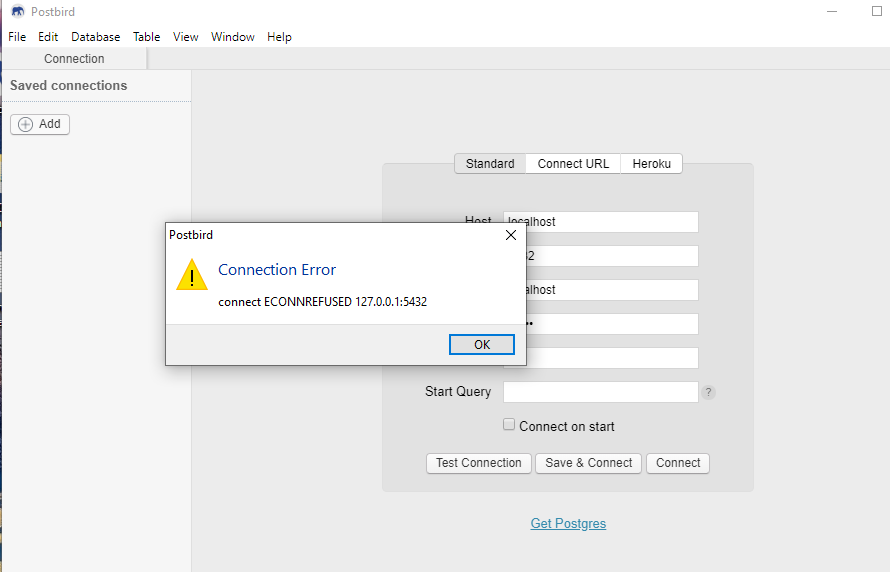Switch to the Heroku tab
Screen dimensions: 890x572
[x=651, y=163]
